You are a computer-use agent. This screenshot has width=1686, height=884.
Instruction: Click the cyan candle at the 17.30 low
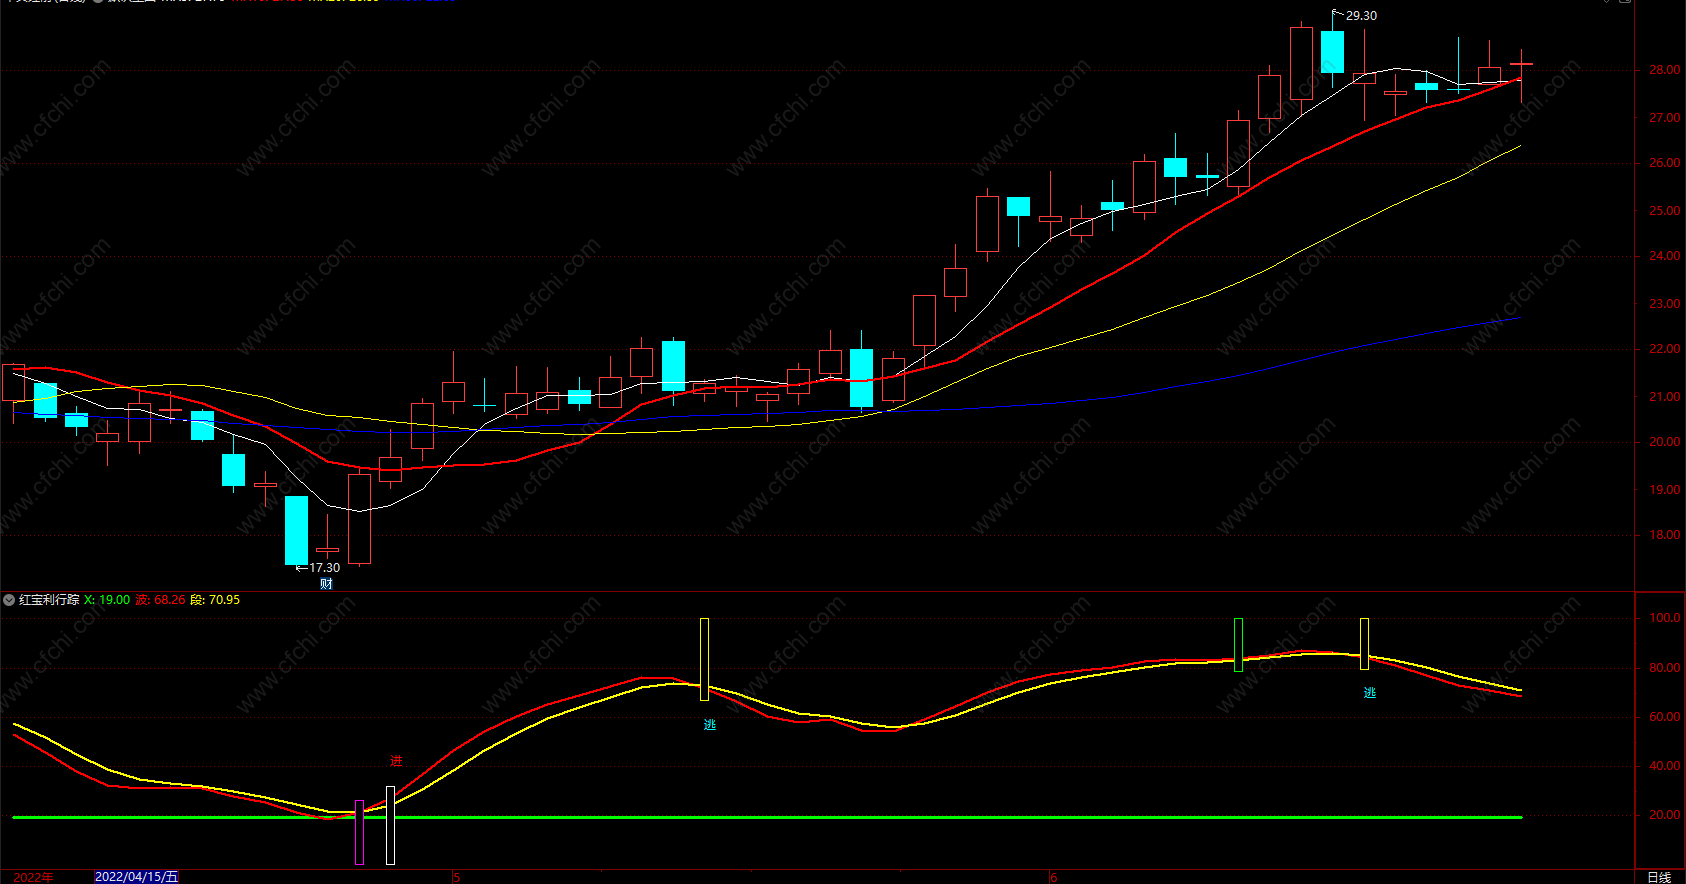[x=297, y=531]
